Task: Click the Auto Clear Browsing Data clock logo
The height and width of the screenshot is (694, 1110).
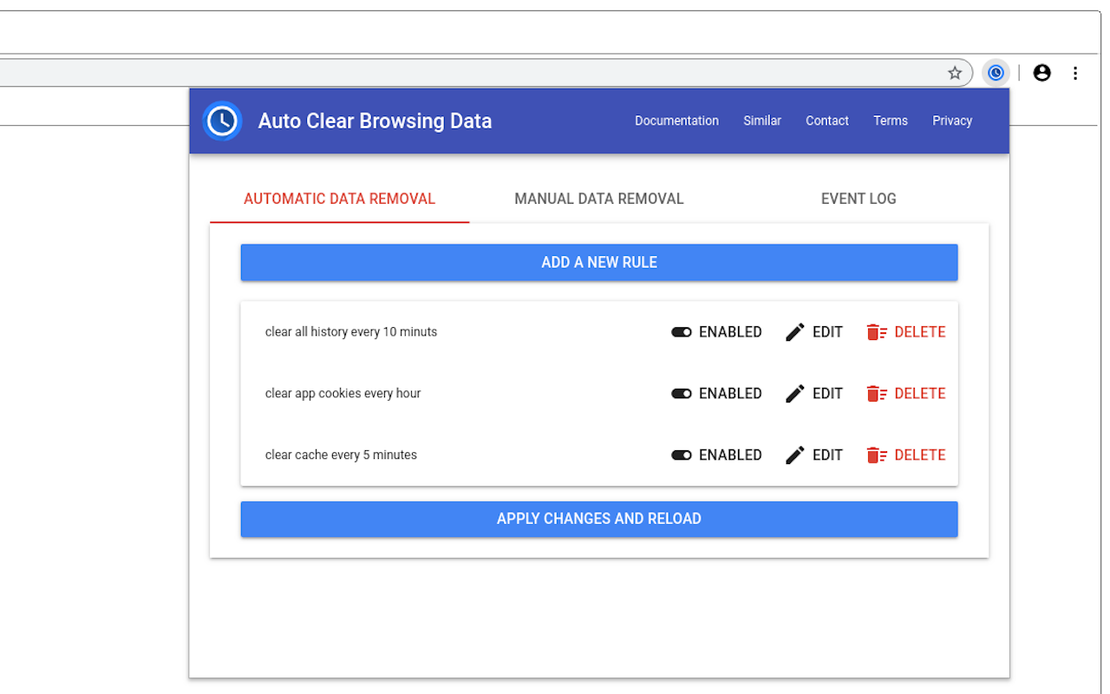Action: point(222,120)
